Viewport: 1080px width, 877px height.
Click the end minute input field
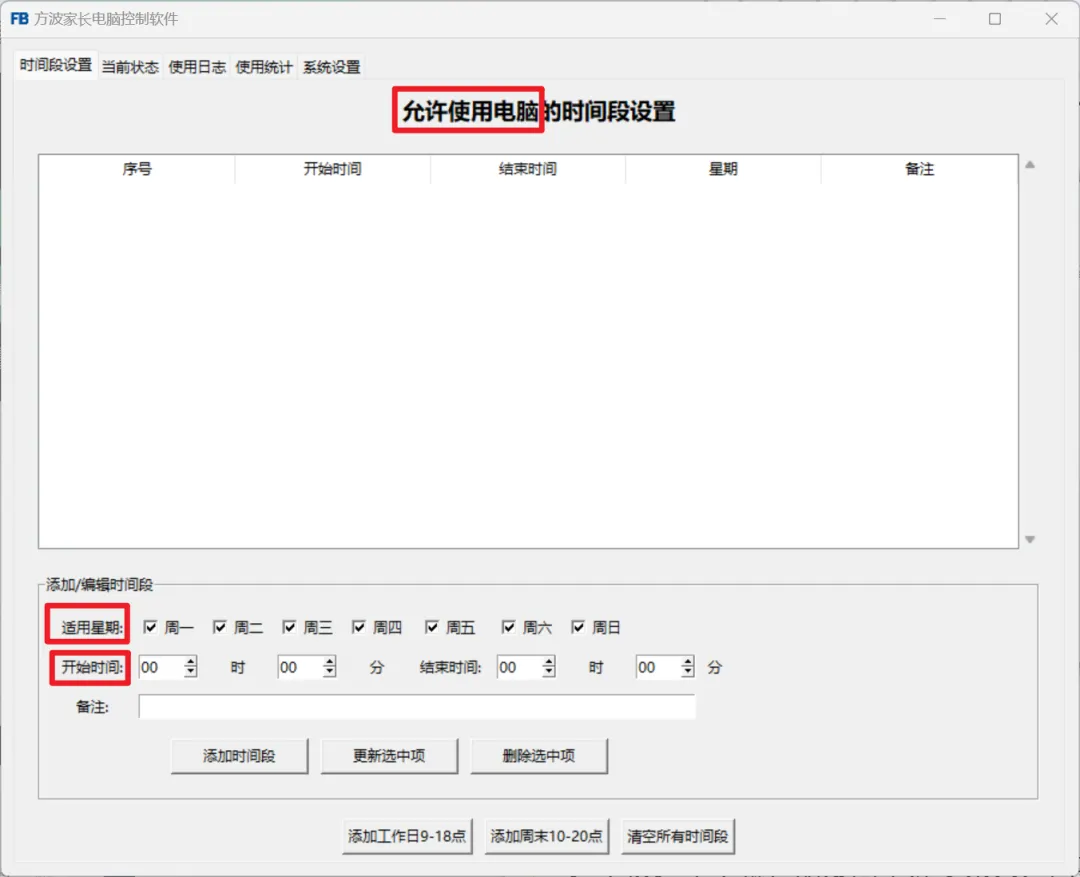pyautogui.click(x=658, y=667)
